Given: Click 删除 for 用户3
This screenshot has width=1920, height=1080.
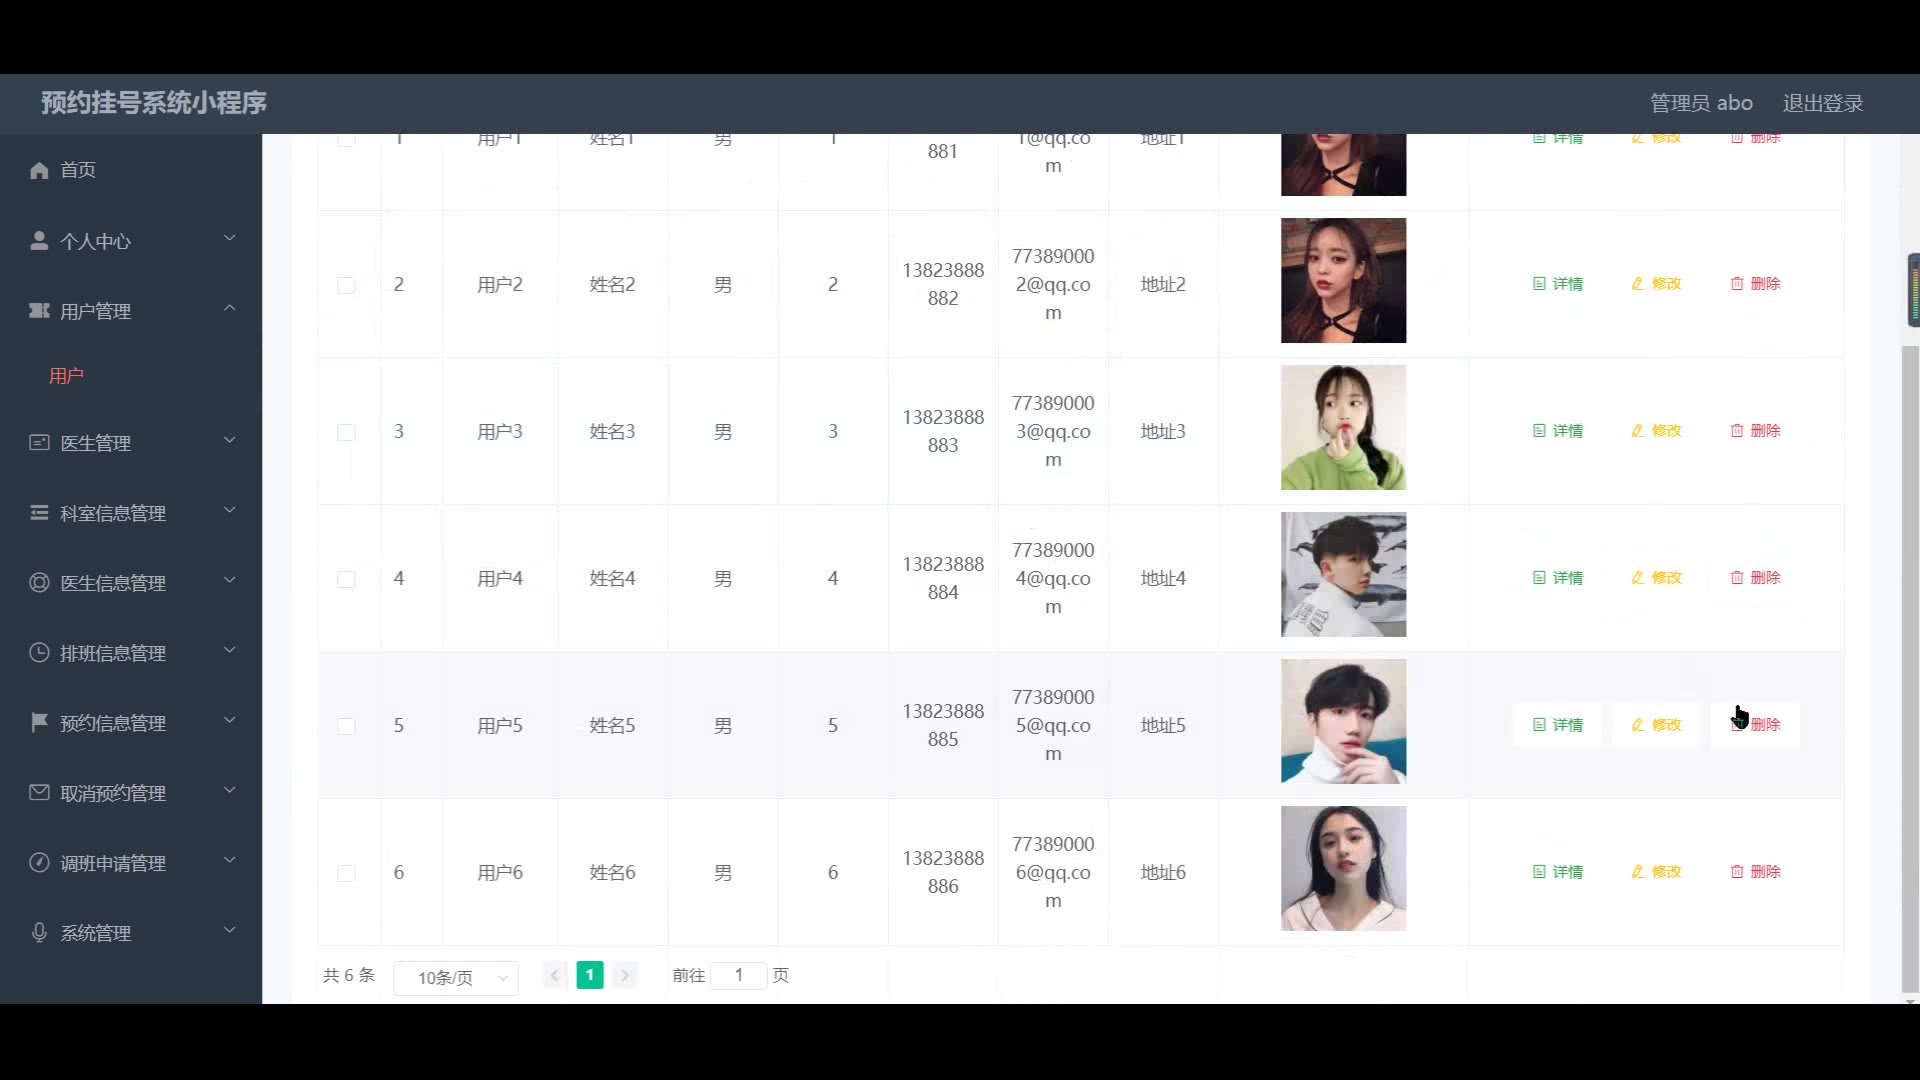Looking at the screenshot, I should click(x=1755, y=431).
